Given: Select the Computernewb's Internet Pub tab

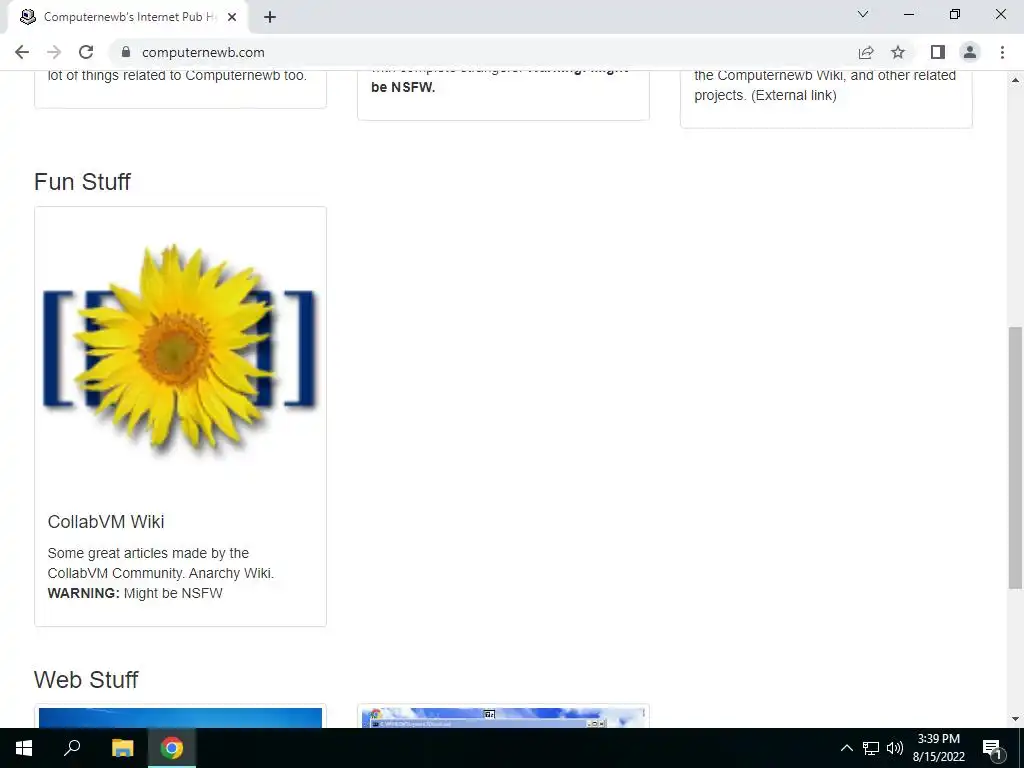Looking at the screenshot, I should pyautogui.click(x=127, y=17).
